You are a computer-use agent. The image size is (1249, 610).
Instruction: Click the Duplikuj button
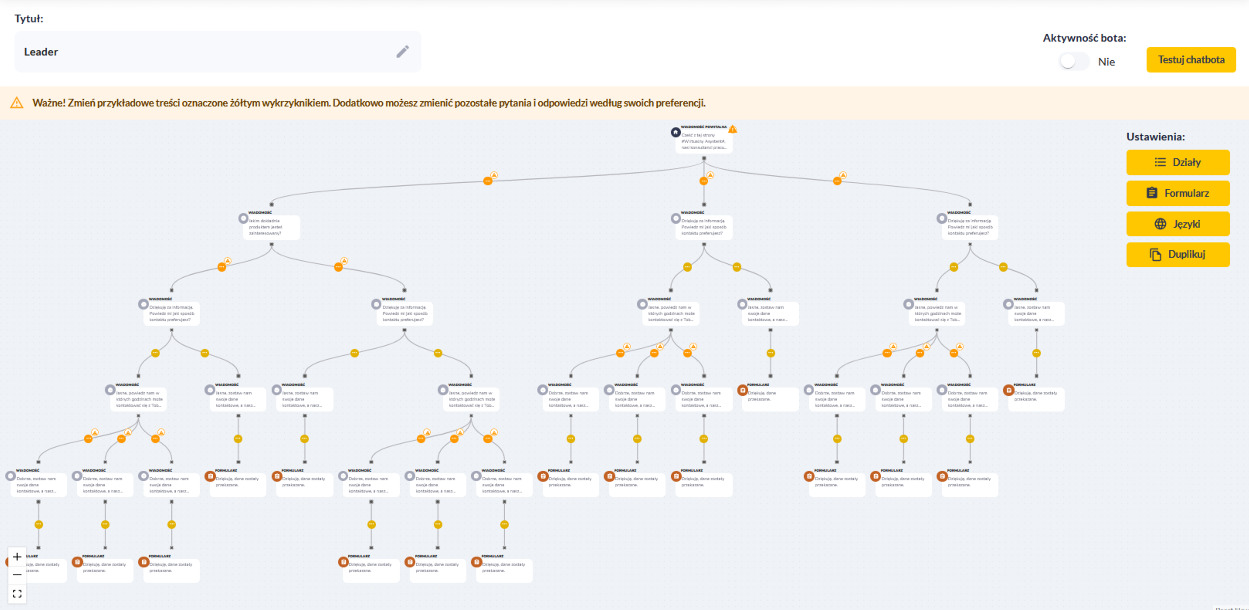tap(1177, 255)
